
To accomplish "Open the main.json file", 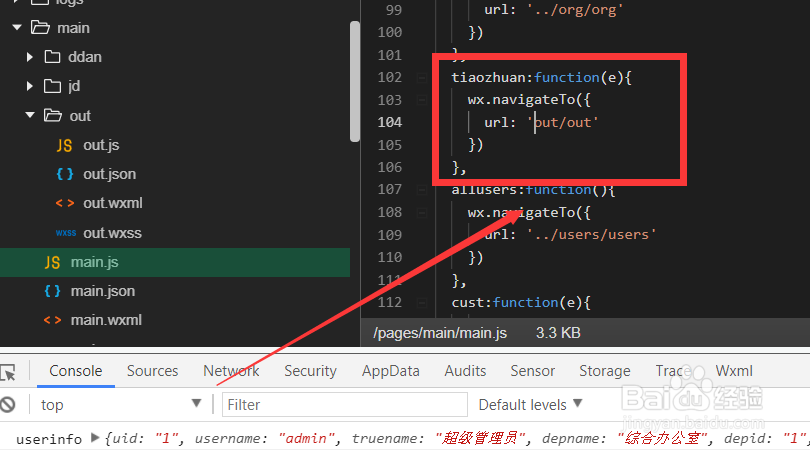I will point(102,291).
